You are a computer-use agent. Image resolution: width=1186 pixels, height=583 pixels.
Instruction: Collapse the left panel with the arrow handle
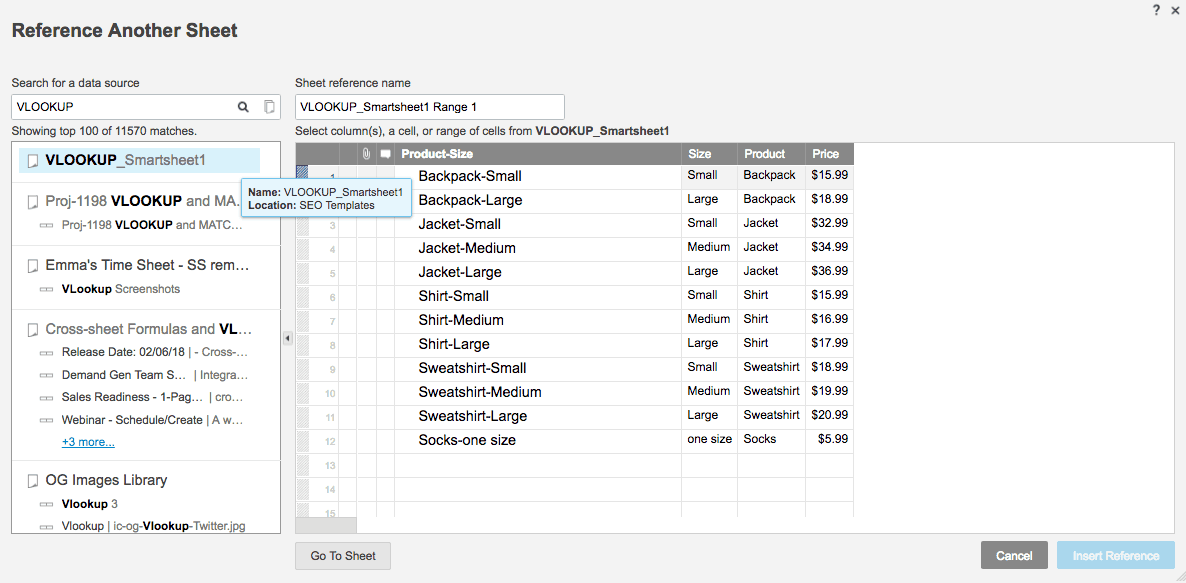pos(288,338)
